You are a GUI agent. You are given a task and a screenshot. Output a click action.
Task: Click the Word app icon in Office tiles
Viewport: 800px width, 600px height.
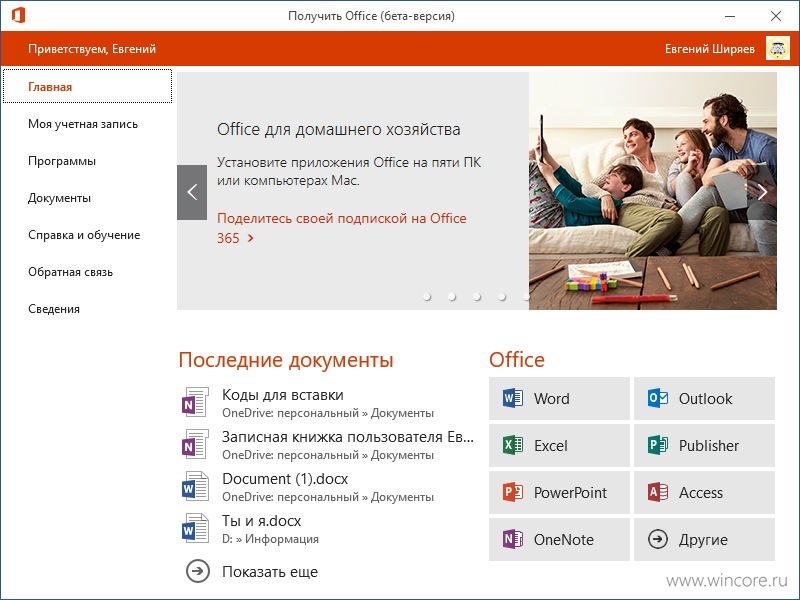pos(512,398)
